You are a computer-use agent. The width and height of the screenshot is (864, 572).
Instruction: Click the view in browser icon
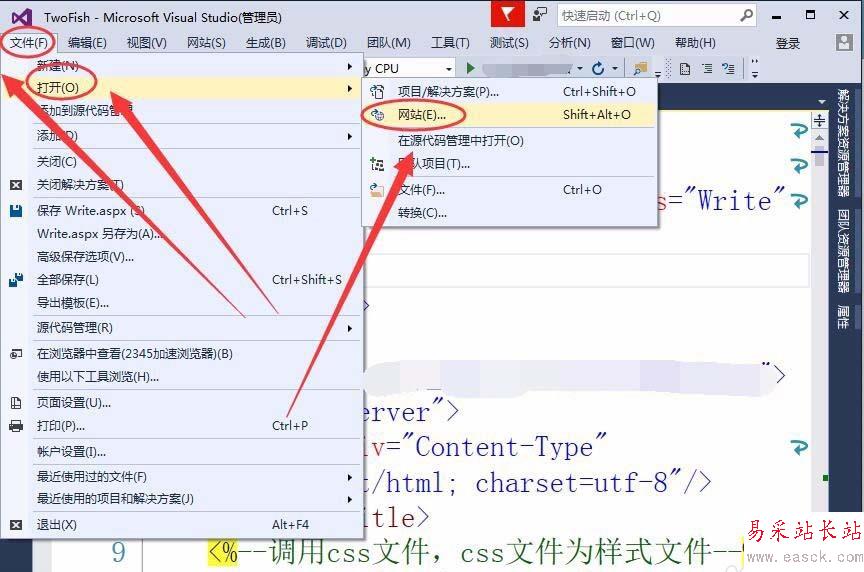16,354
